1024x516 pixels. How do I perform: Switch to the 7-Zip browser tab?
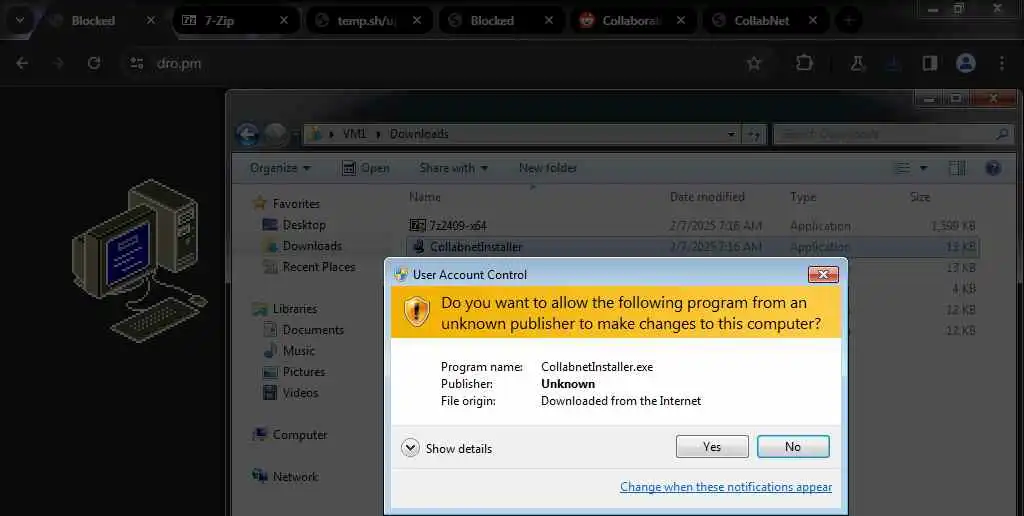point(235,20)
